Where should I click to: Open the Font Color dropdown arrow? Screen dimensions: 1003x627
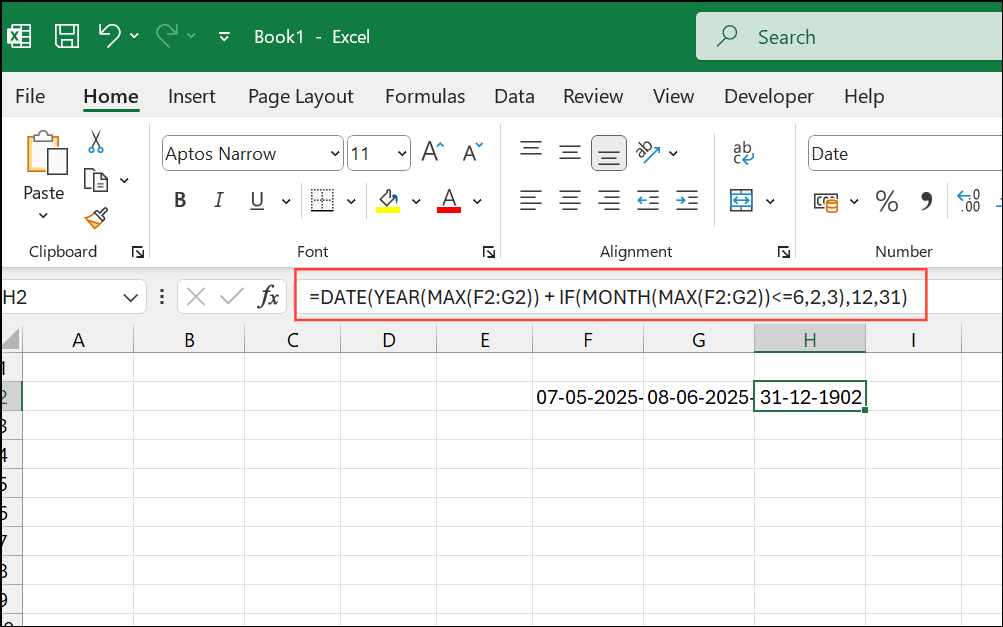click(477, 200)
